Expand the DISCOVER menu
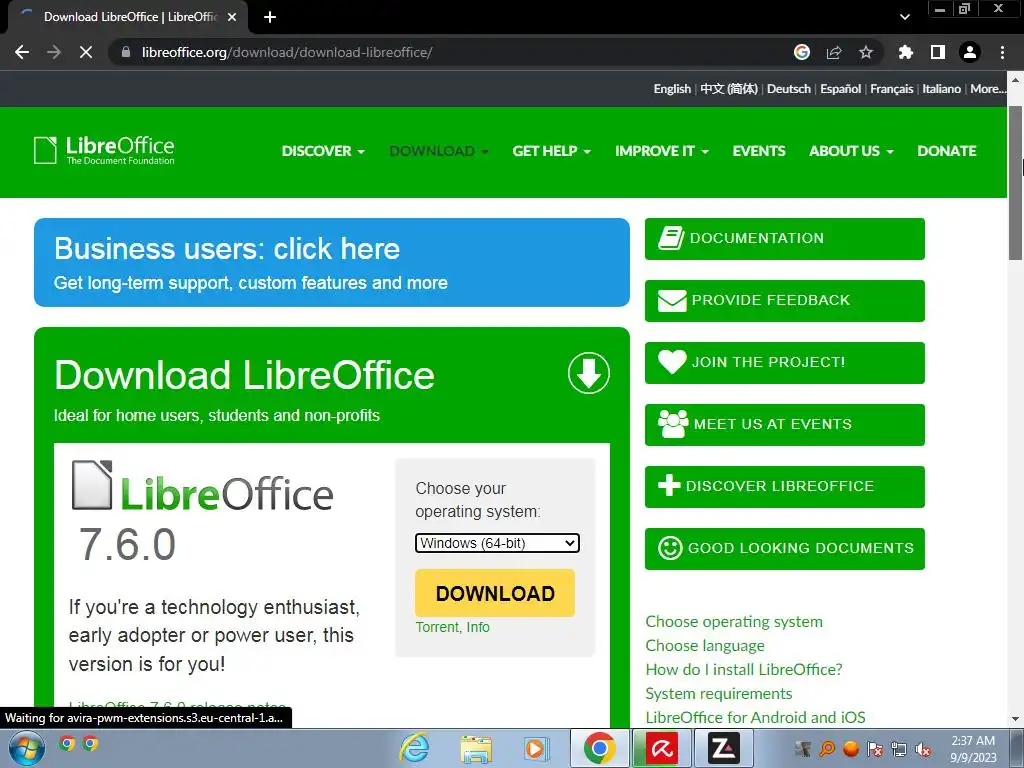The height and width of the screenshot is (768, 1024). click(323, 151)
